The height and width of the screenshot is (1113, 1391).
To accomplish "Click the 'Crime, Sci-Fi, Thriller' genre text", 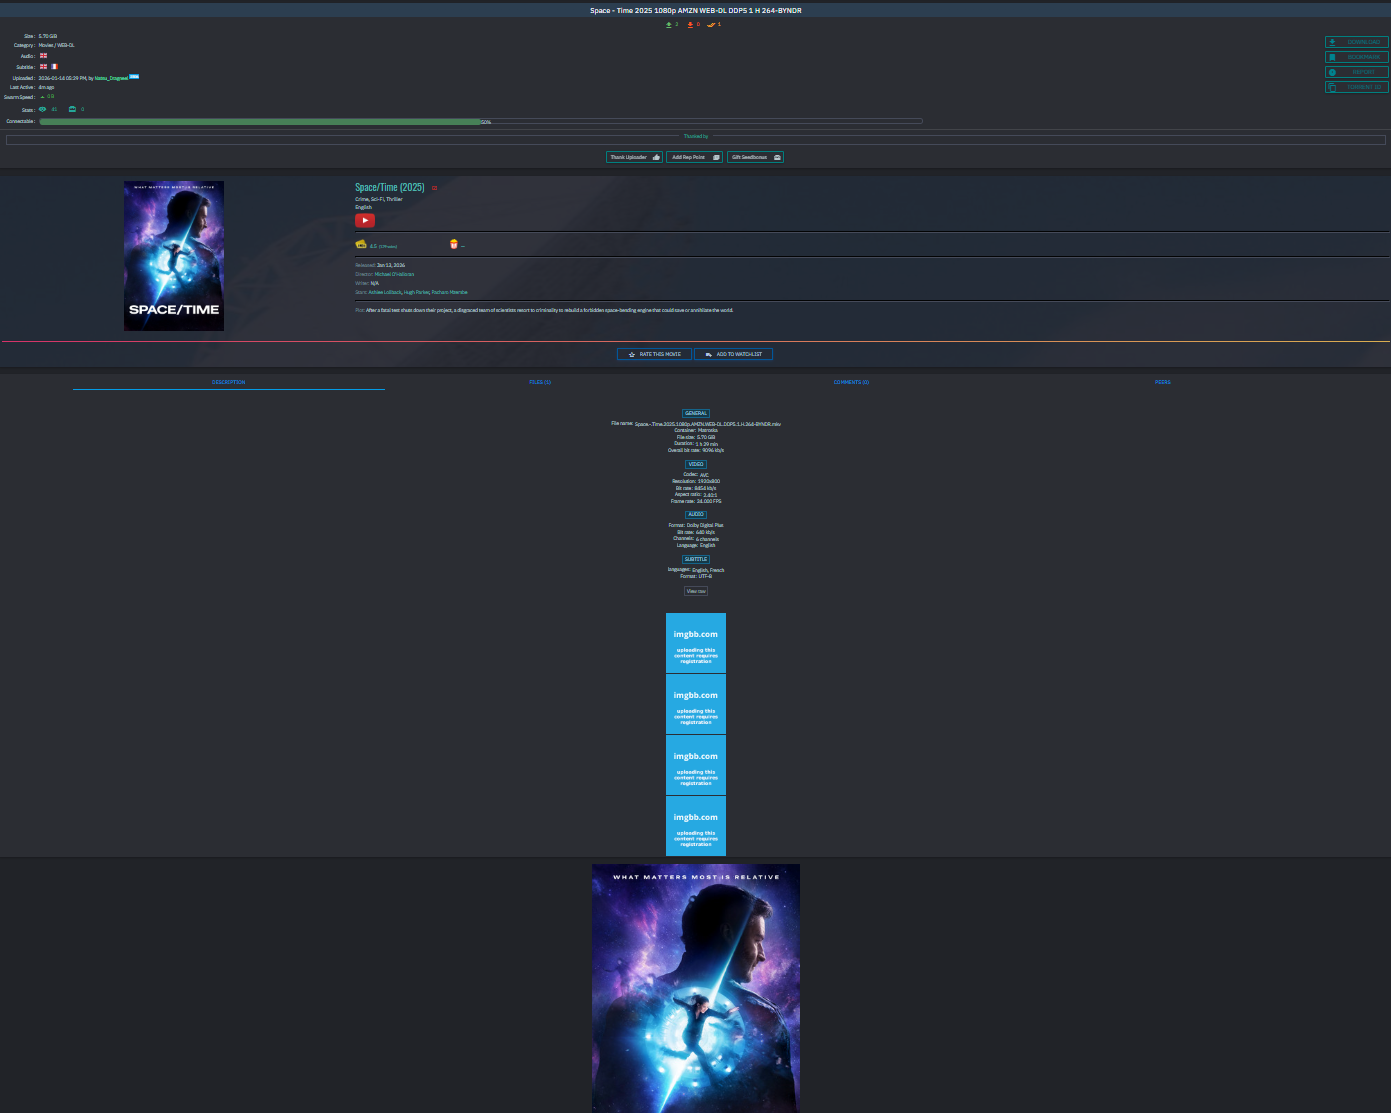I will (379, 199).
